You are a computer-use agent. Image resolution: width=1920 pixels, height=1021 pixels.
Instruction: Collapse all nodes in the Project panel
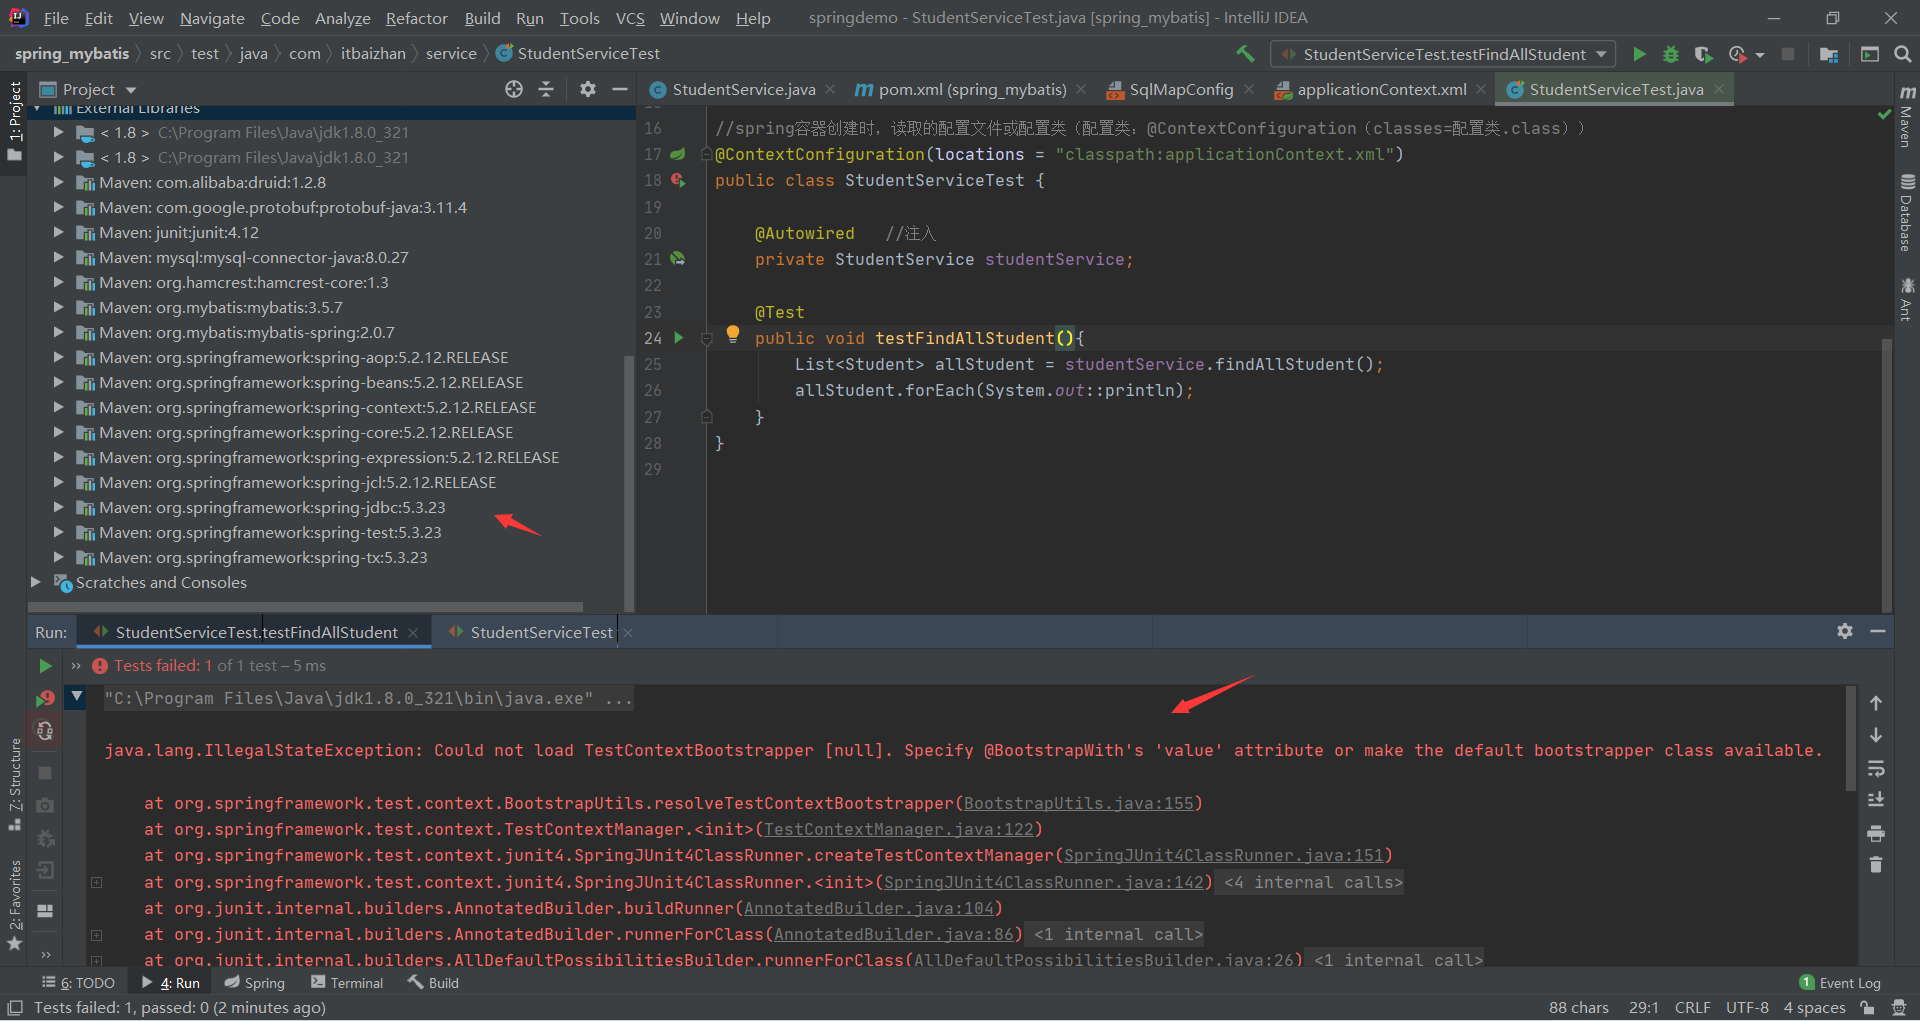[546, 89]
